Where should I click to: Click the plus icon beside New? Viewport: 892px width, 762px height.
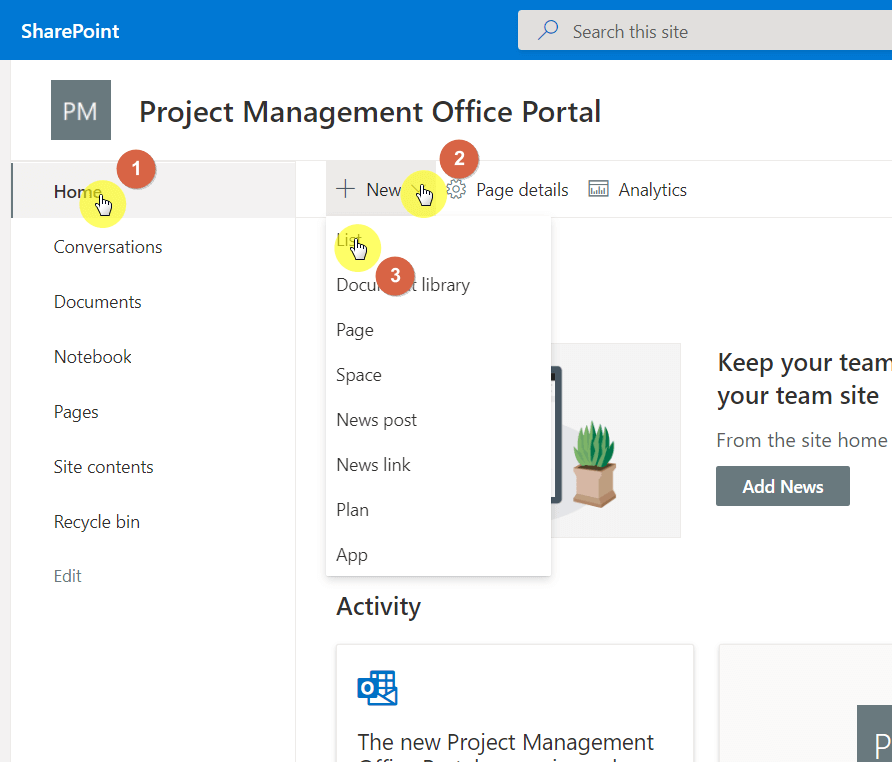click(x=345, y=188)
